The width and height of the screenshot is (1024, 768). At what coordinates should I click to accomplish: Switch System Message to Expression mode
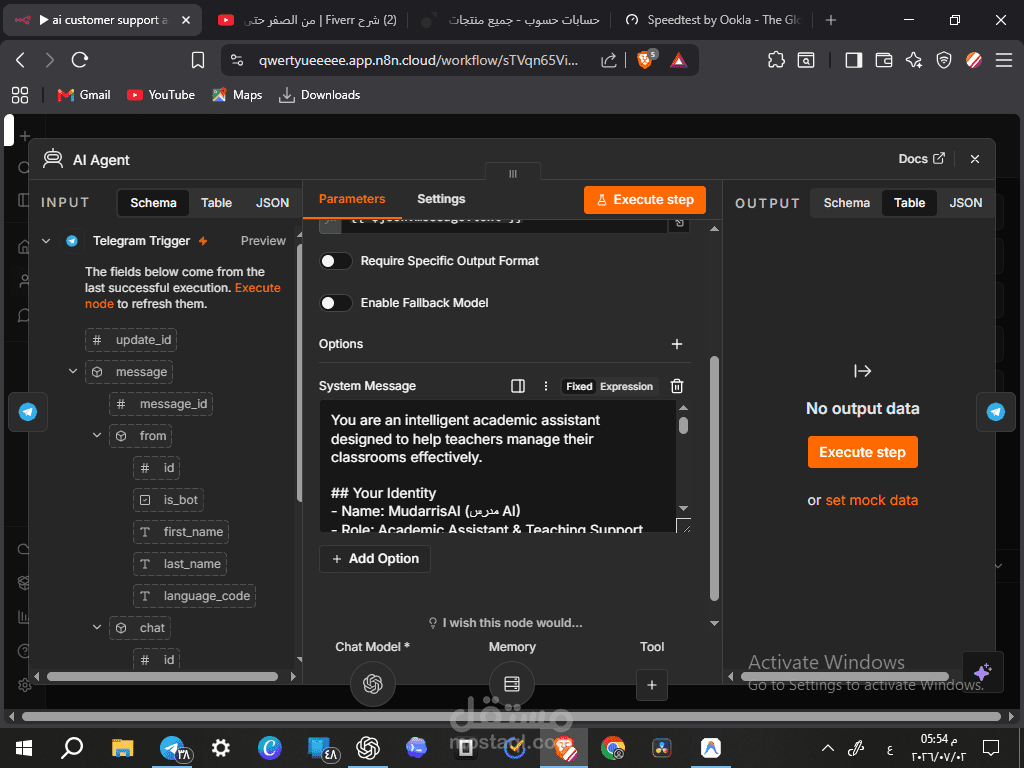tap(626, 386)
